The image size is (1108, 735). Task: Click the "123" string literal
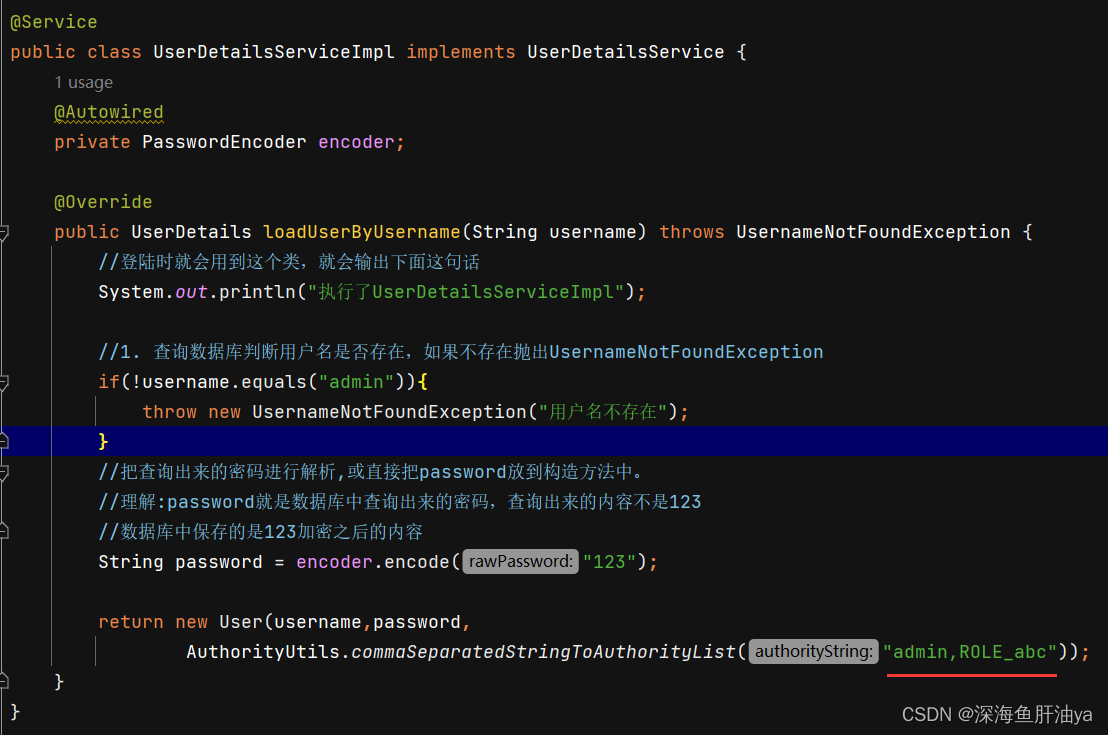609,561
